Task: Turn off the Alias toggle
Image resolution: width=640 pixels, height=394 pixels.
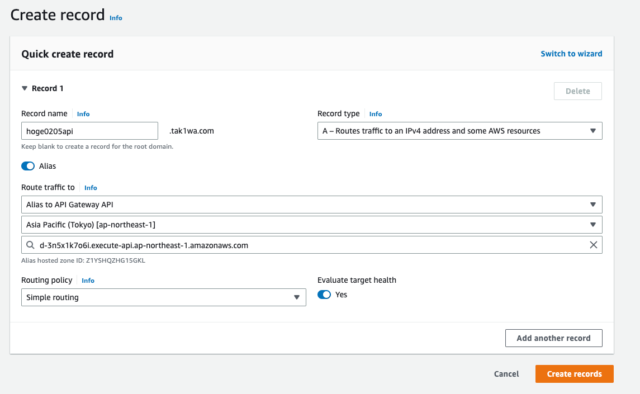Action: pyautogui.click(x=28, y=166)
